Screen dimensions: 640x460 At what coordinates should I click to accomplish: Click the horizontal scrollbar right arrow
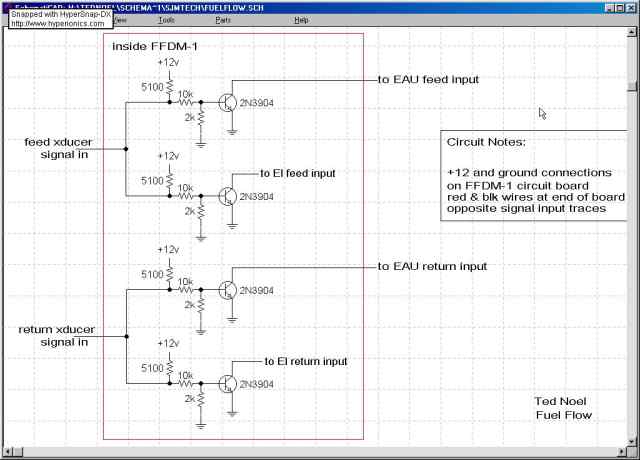[619, 451]
